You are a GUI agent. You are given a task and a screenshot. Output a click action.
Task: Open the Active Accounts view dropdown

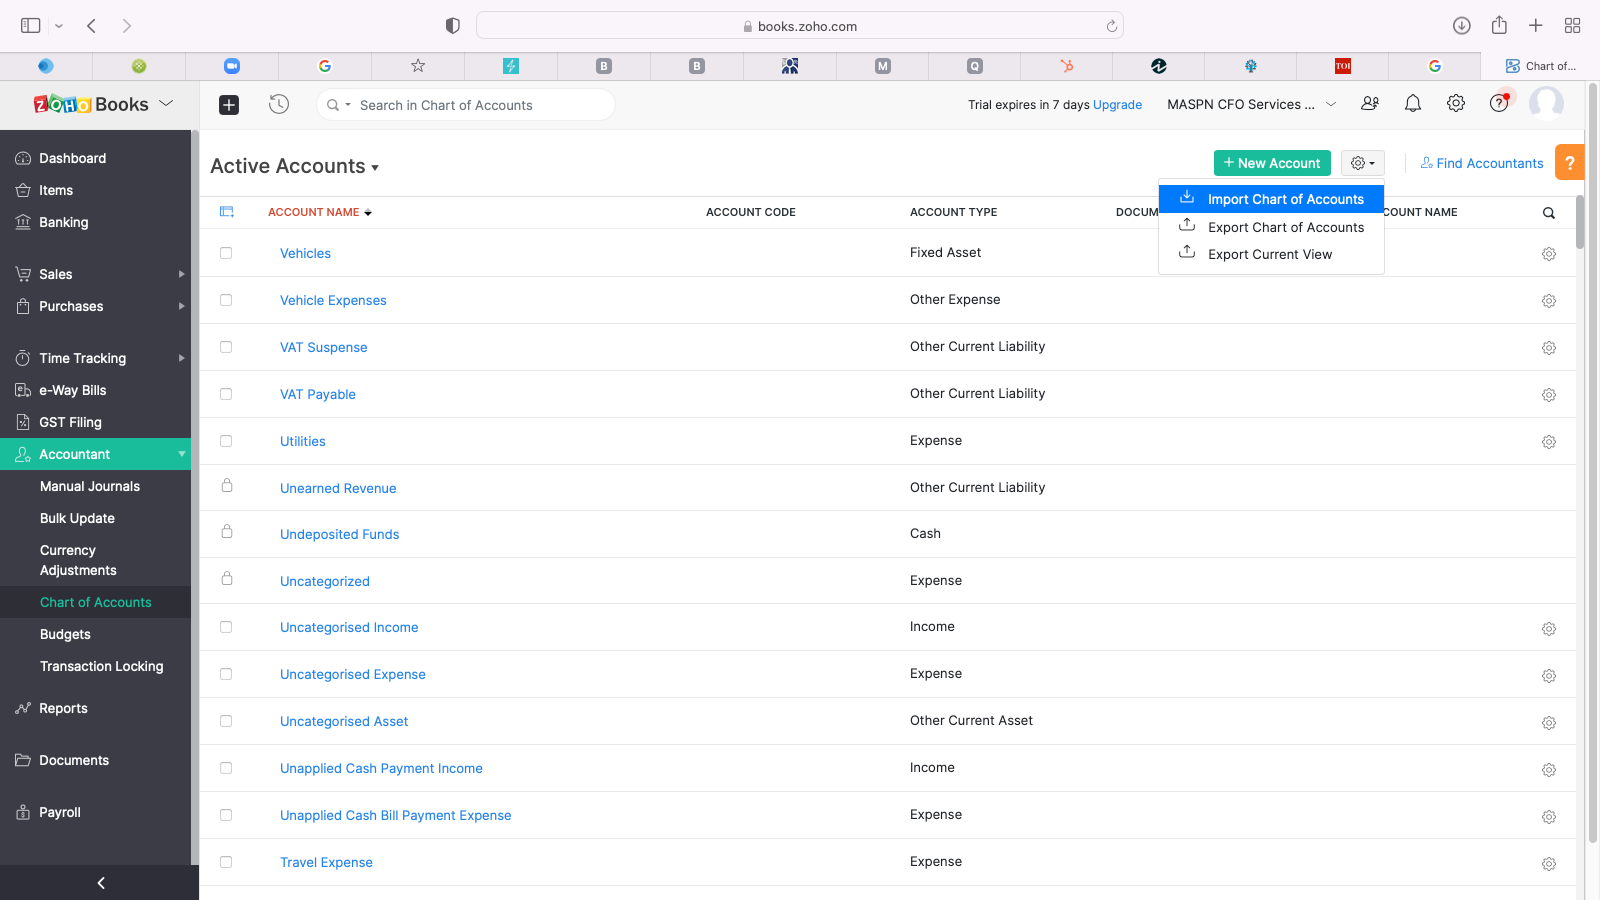[x=294, y=167]
